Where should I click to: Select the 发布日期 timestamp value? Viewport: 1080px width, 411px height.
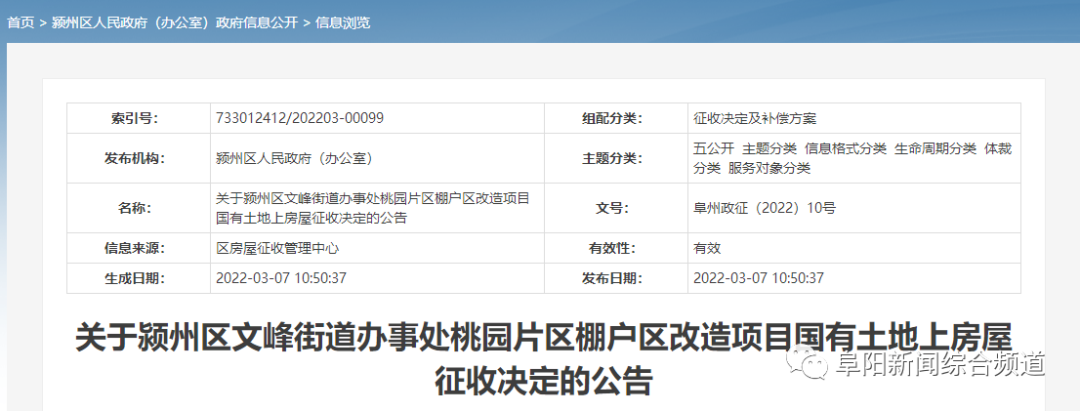[x=758, y=278]
